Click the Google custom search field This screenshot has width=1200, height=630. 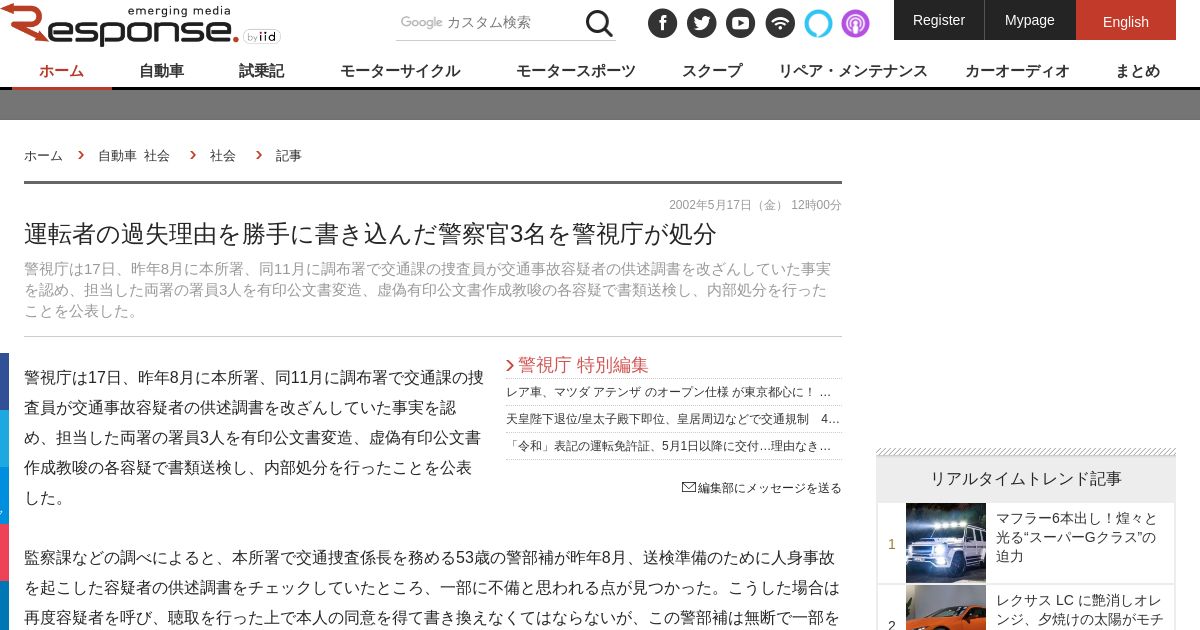click(487, 22)
